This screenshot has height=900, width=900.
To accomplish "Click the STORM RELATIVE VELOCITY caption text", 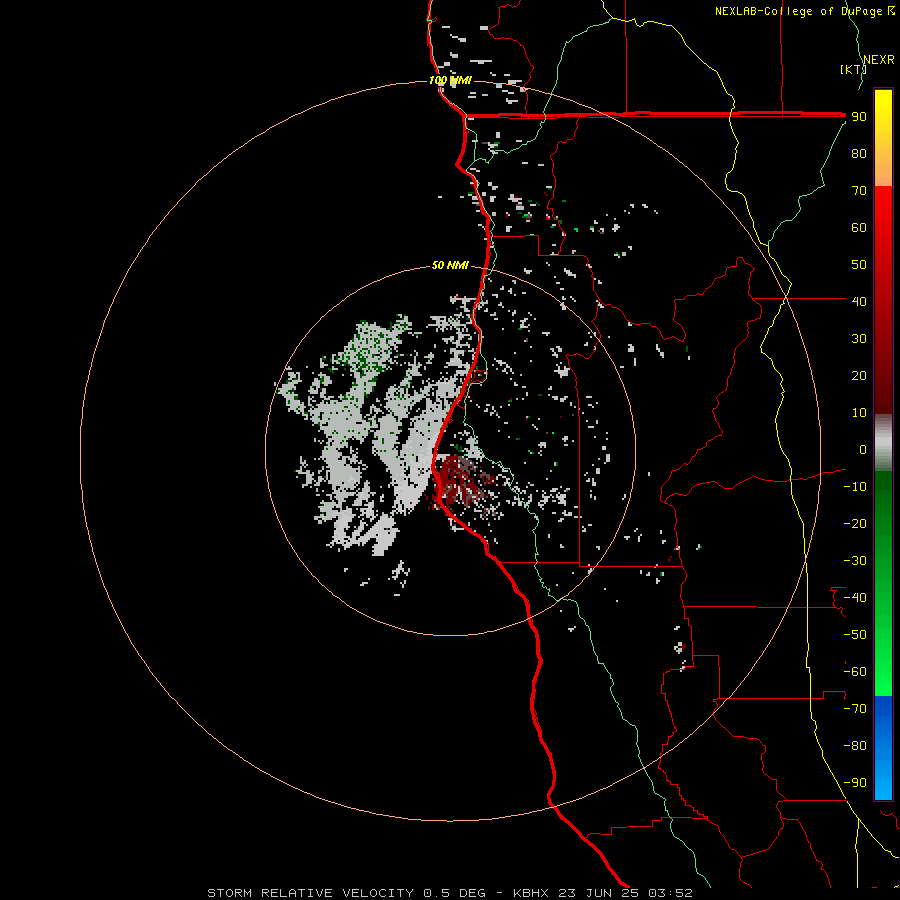I will coord(310,893).
